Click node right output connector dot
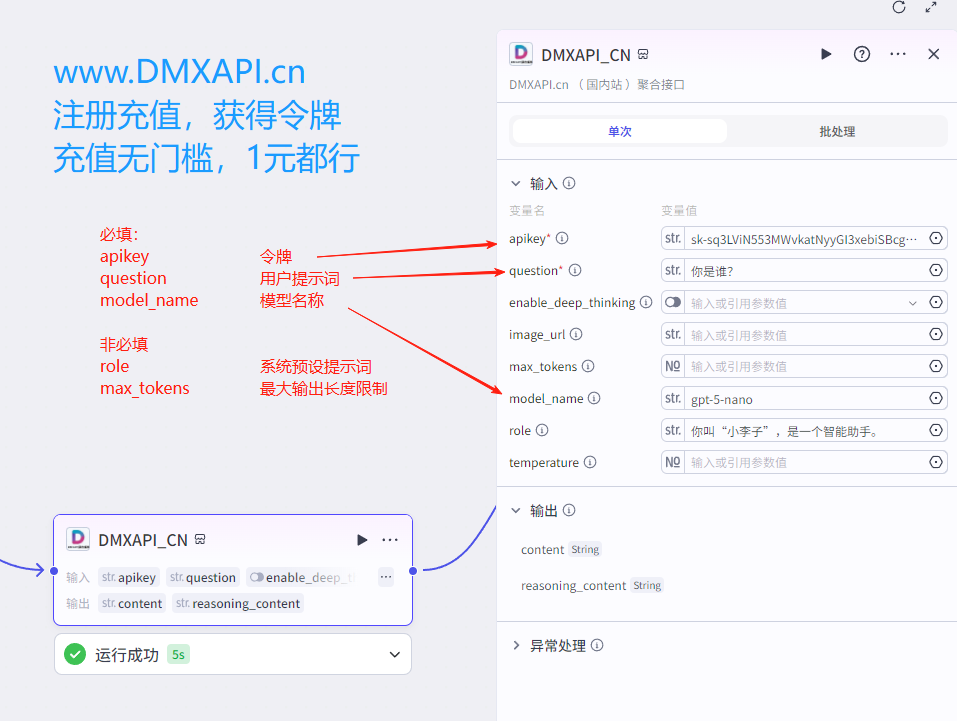957x721 pixels. point(413,571)
